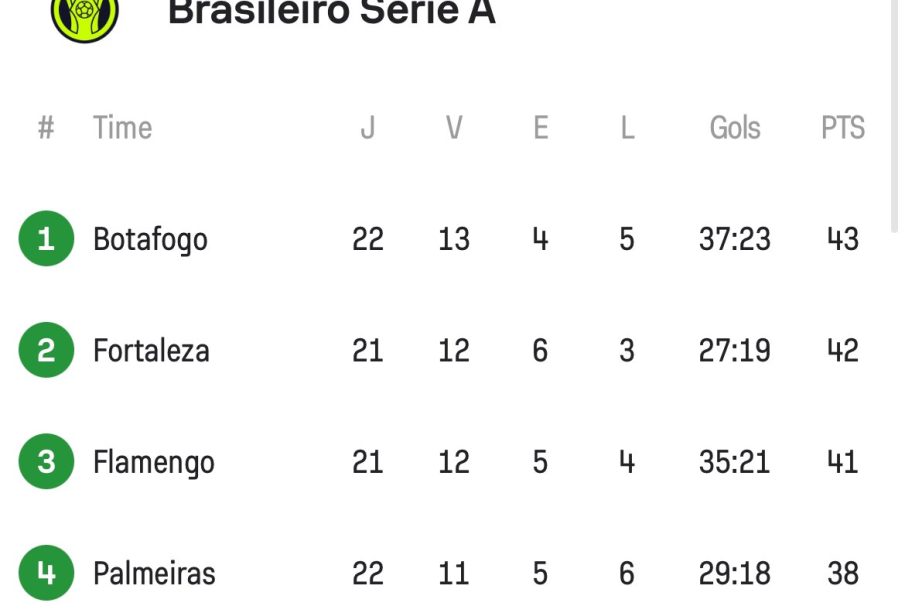Click the green rank 2 badge
Viewport: 905px width, 613px height.
(x=46, y=350)
